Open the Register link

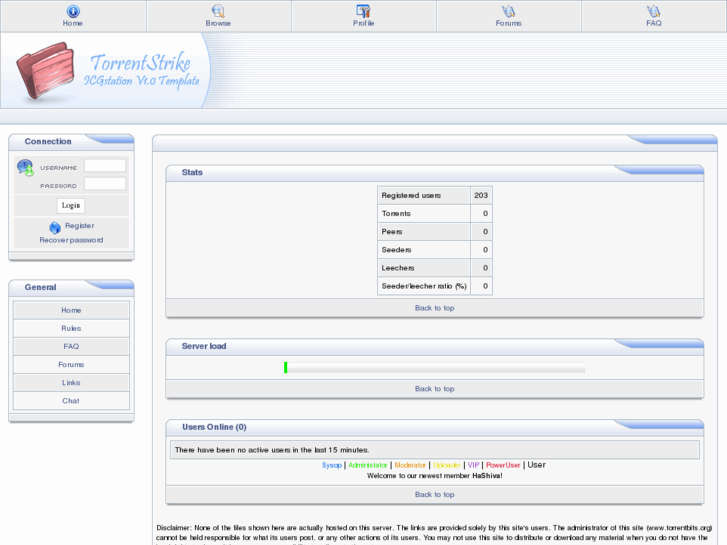pos(79,225)
